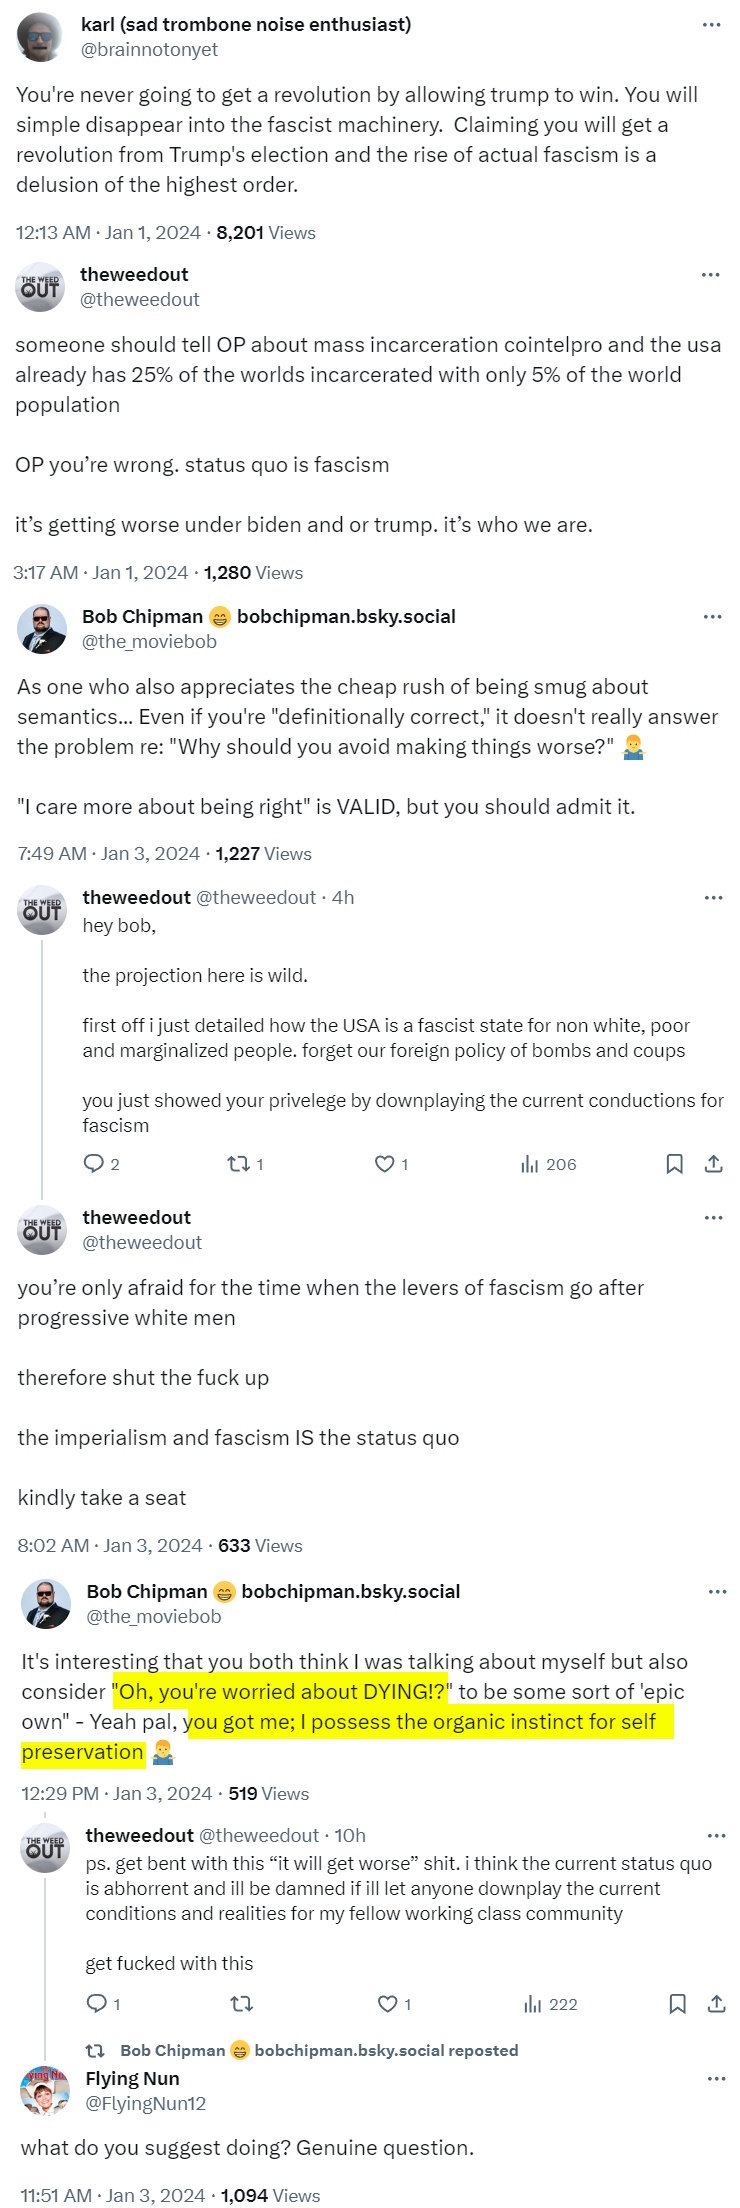
Task: Like the 'ps. get bent' tweet
Action: click(387, 2004)
